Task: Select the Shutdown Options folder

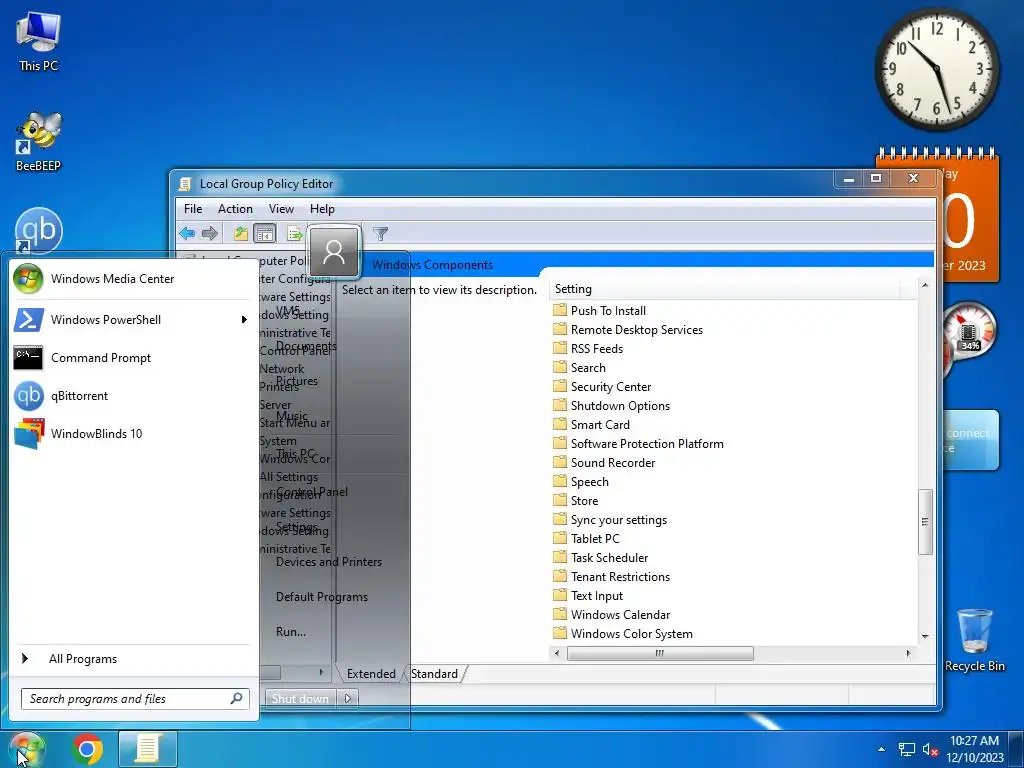Action: [x=611, y=405]
